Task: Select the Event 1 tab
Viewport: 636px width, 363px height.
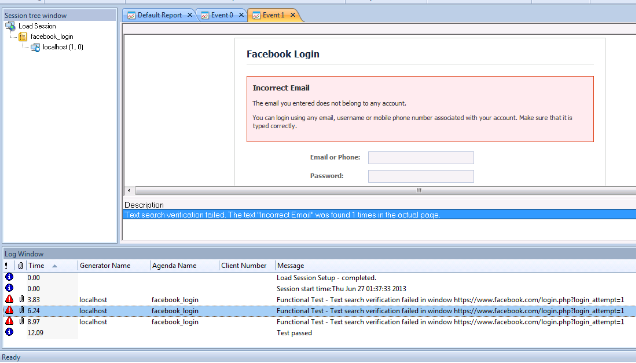Action: [273, 15]
